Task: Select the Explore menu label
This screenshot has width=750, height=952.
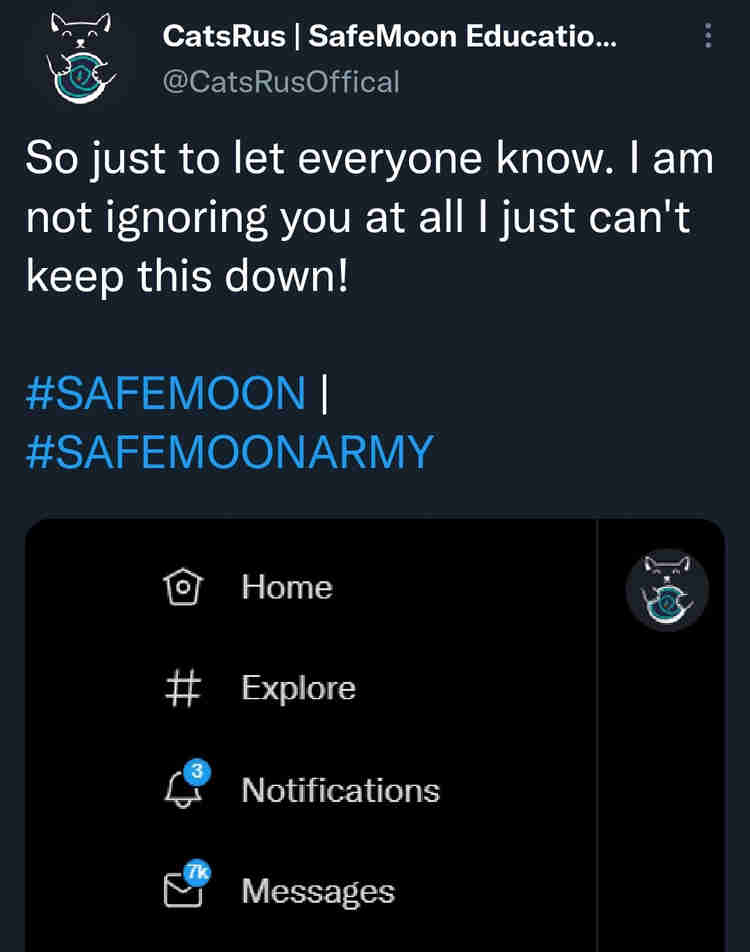Action: (x=298, y=688)
